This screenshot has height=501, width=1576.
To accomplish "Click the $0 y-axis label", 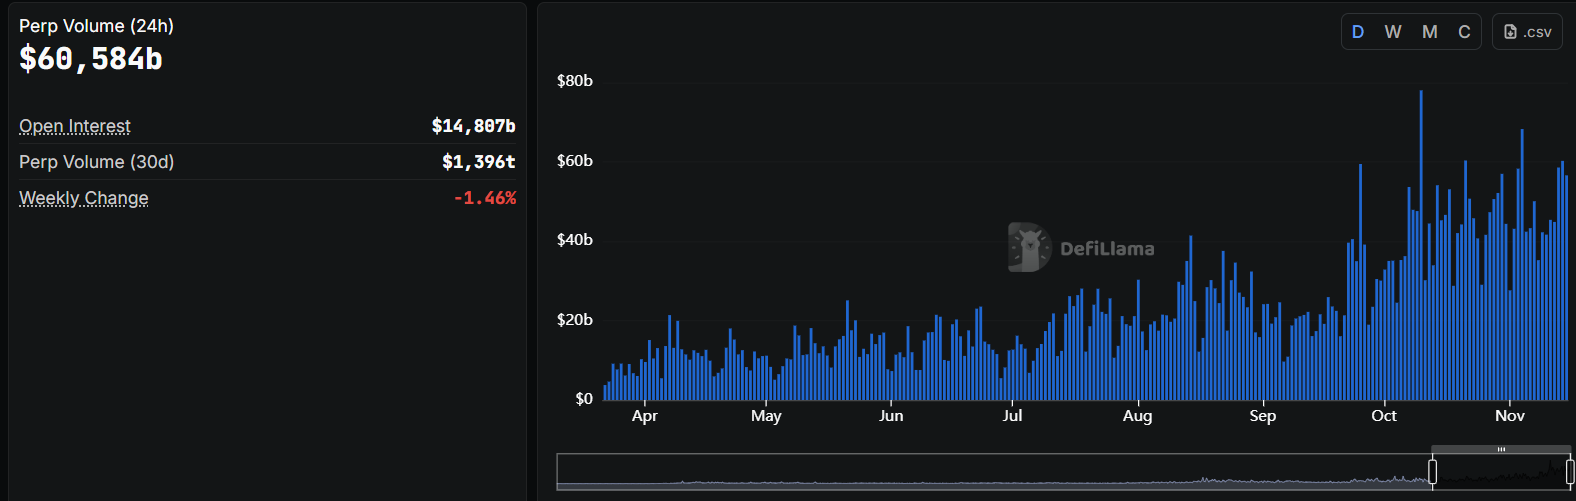I will pos(584,399).
